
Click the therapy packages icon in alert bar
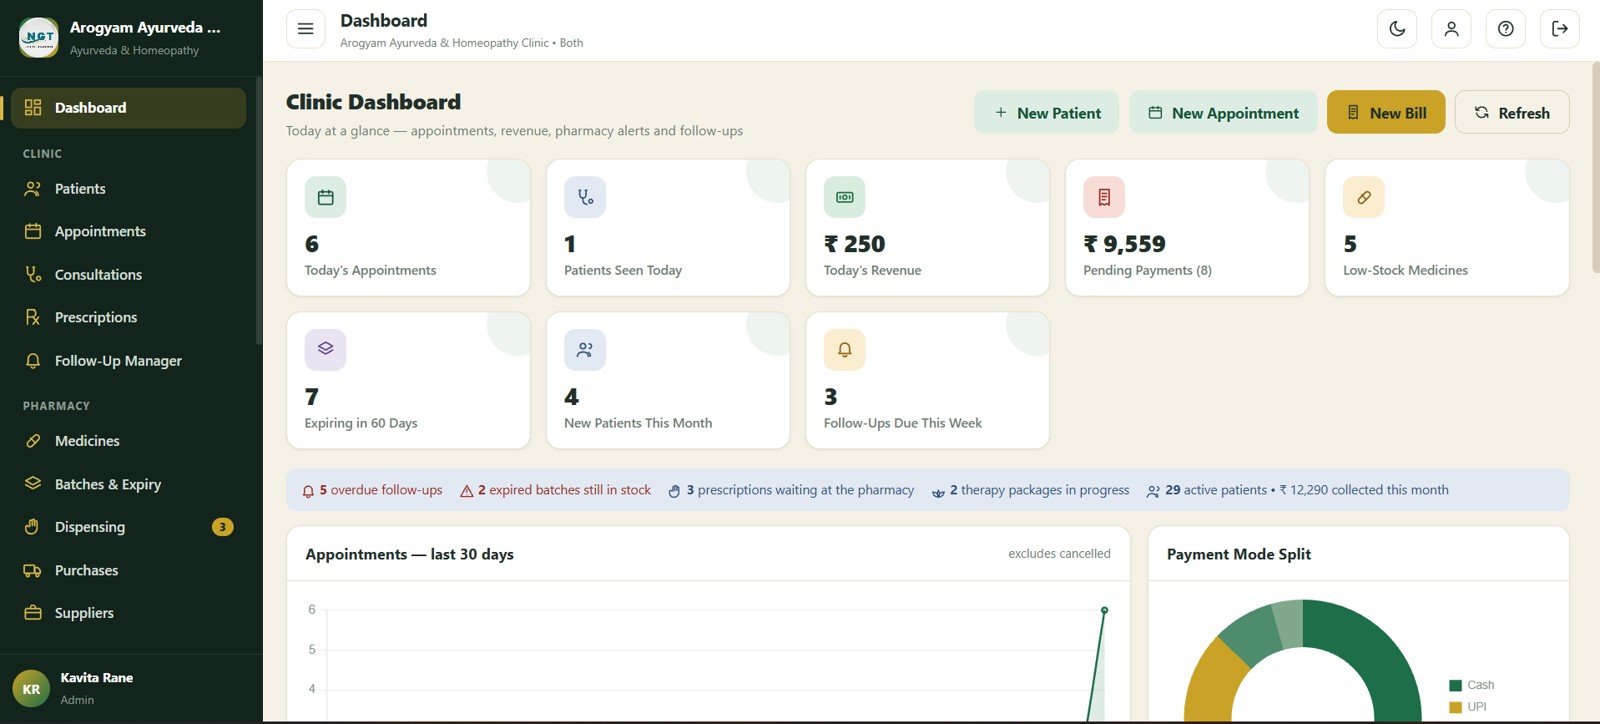point(938,491)
